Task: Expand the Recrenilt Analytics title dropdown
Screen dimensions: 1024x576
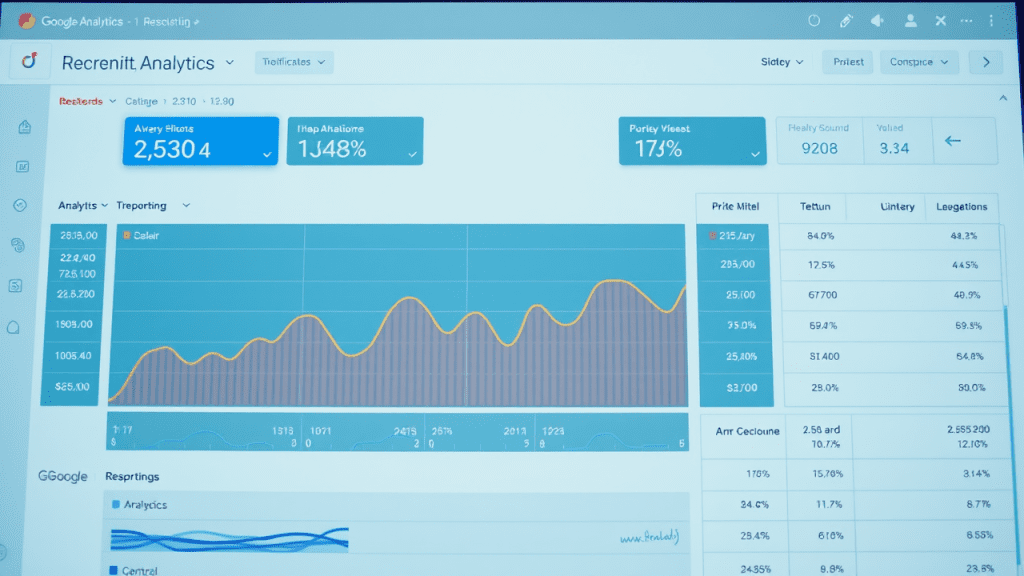Action: 229,62
